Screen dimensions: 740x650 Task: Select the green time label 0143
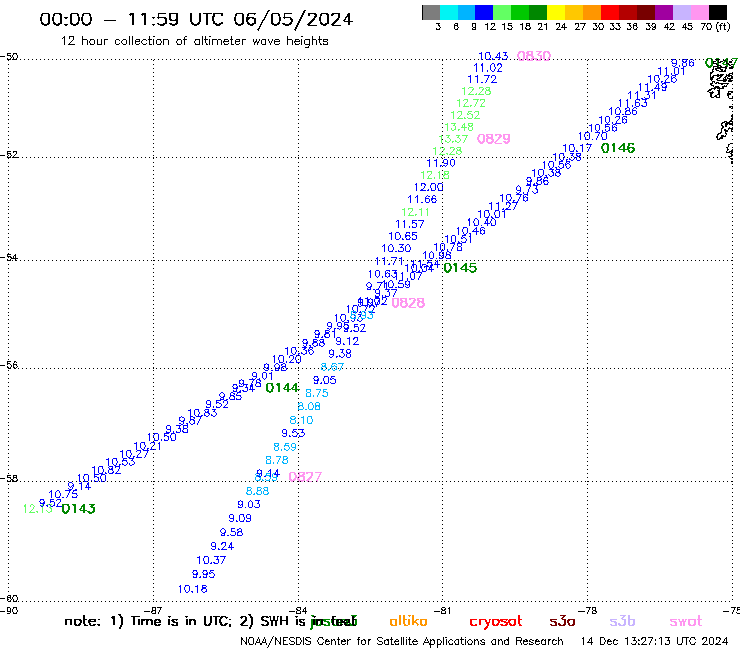coord(78,509)
